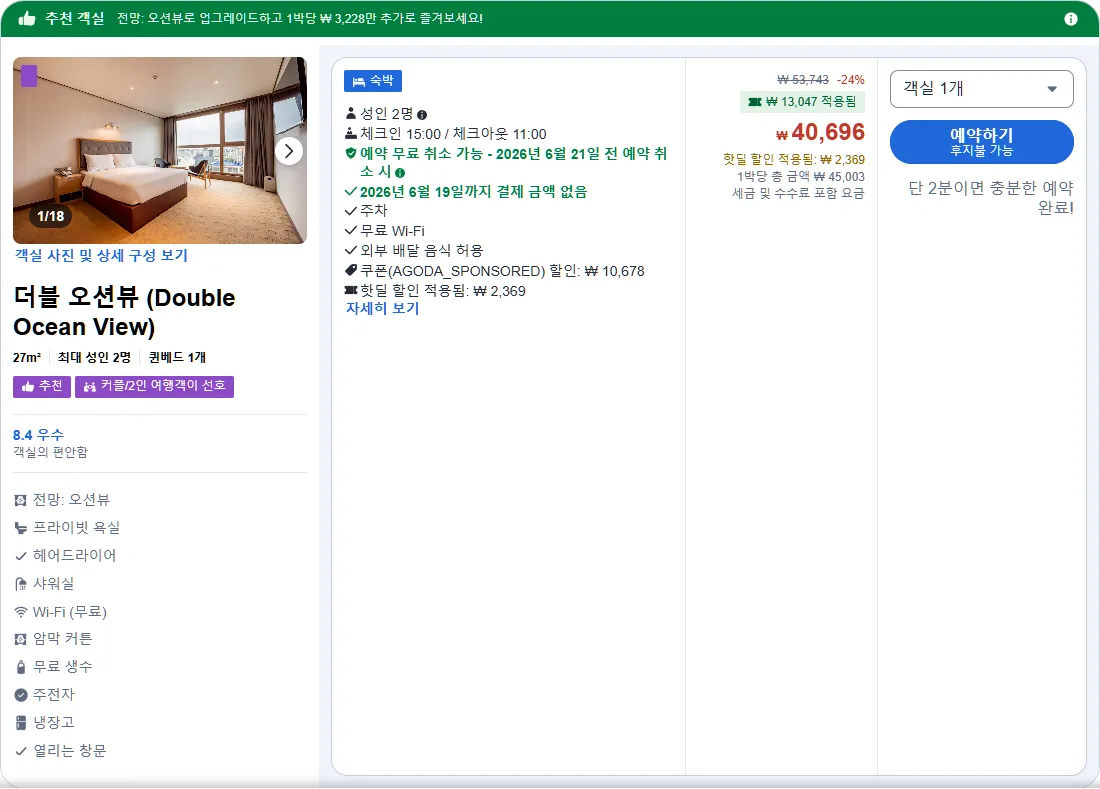Click the 숙박 badge

point(373,81)
